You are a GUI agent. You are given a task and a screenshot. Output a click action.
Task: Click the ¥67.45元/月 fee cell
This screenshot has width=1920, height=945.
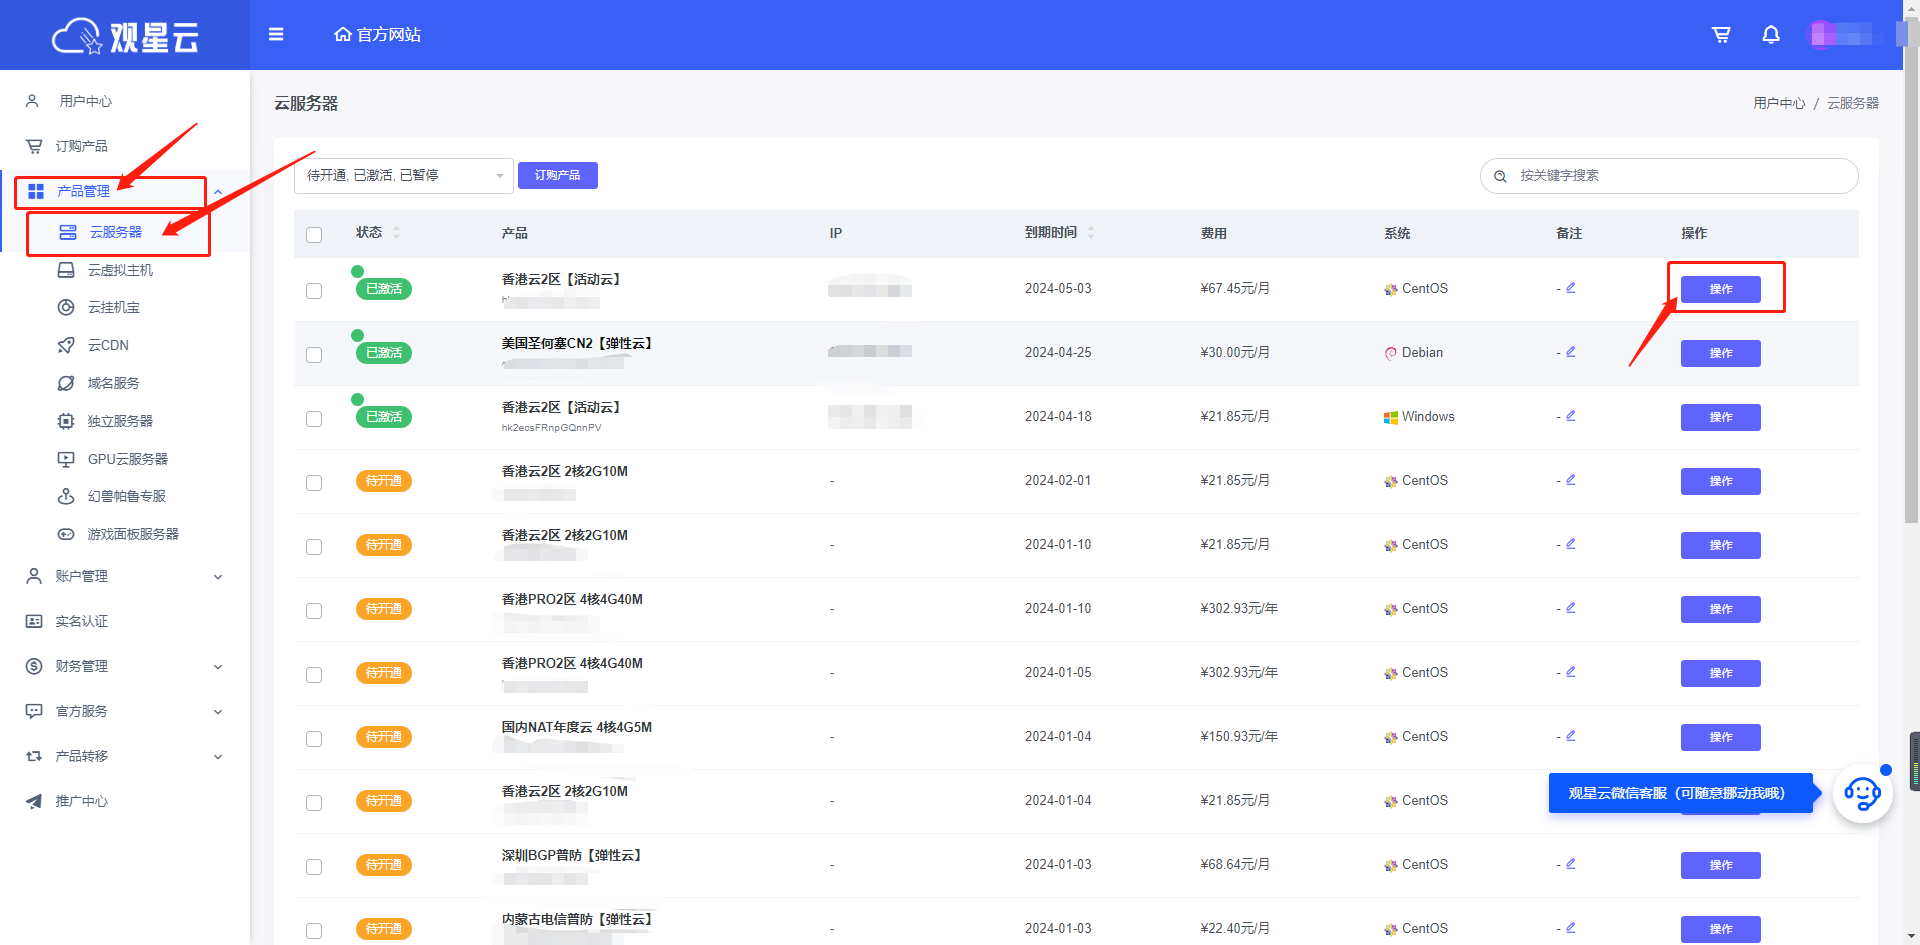(x=1235, y=288)
